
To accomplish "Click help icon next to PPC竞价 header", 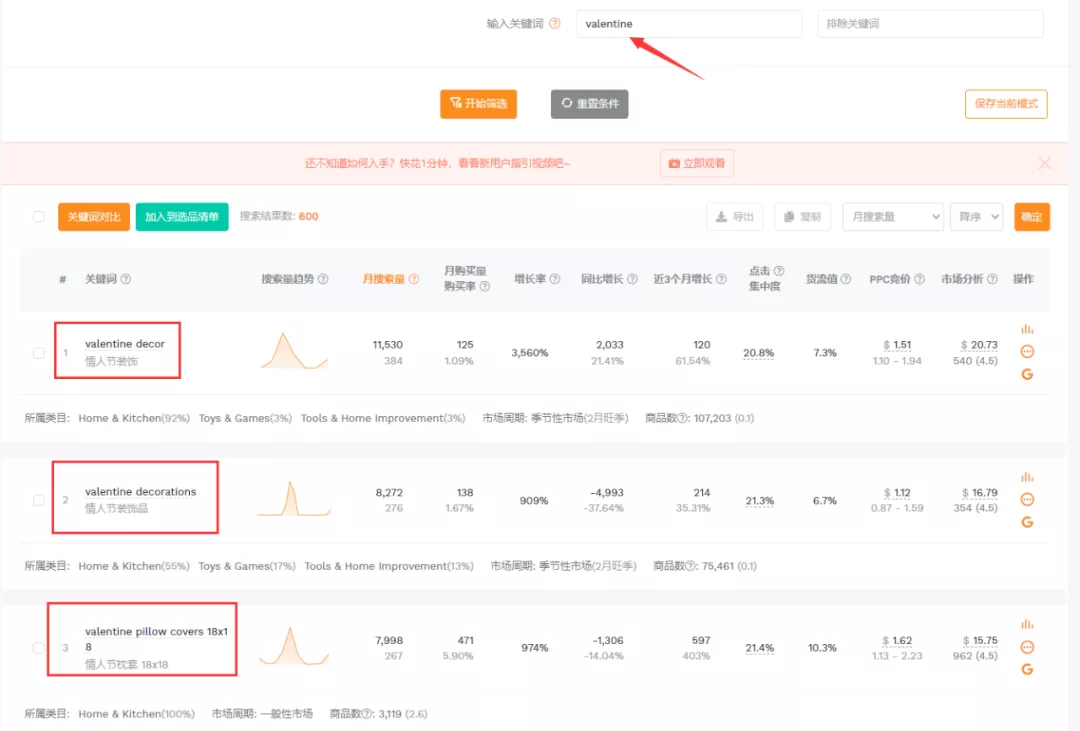I will pos(920,279).
